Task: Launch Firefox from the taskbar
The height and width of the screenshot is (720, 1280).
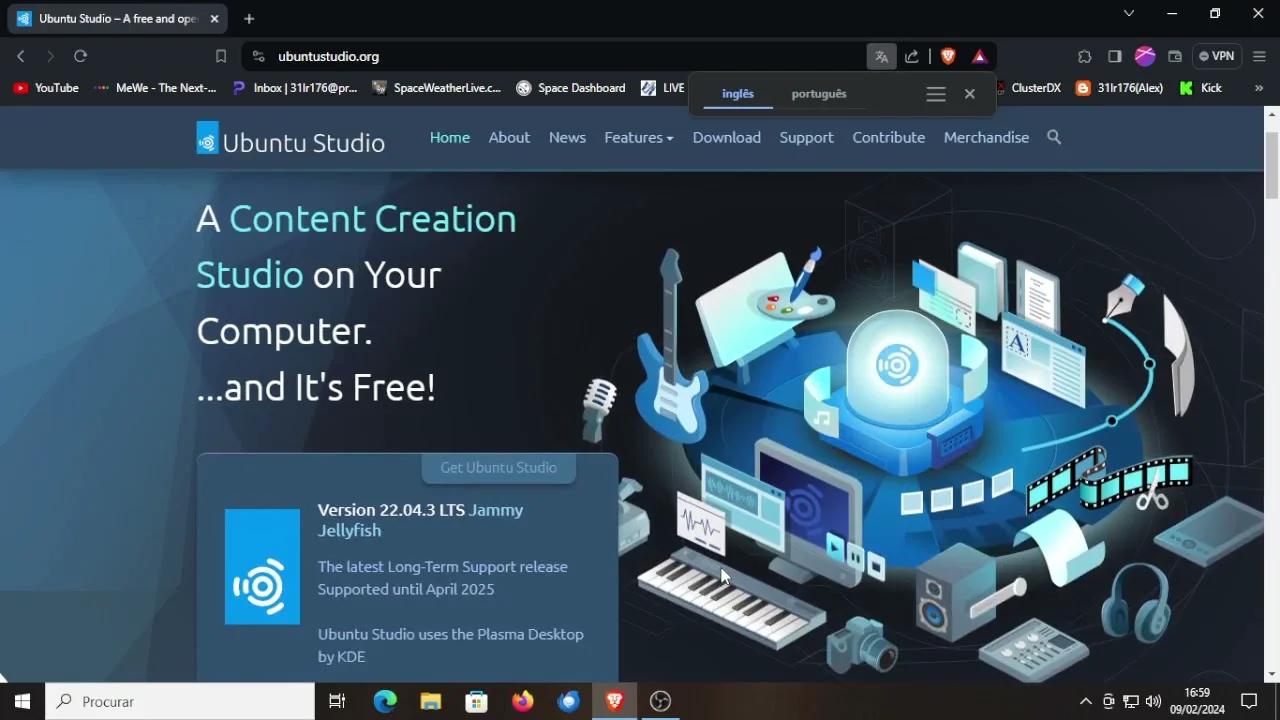Action: pos(523,701)
